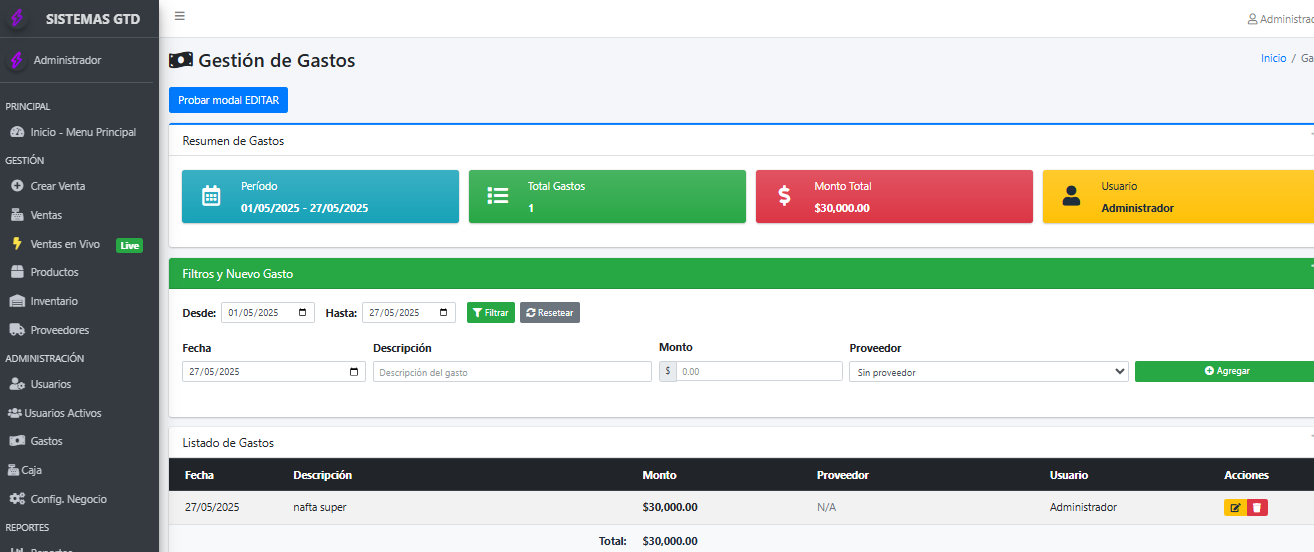This screenshot has height=552, width=1314.
Task: Click the red trash delete icon
Action: pos(1257,508)
